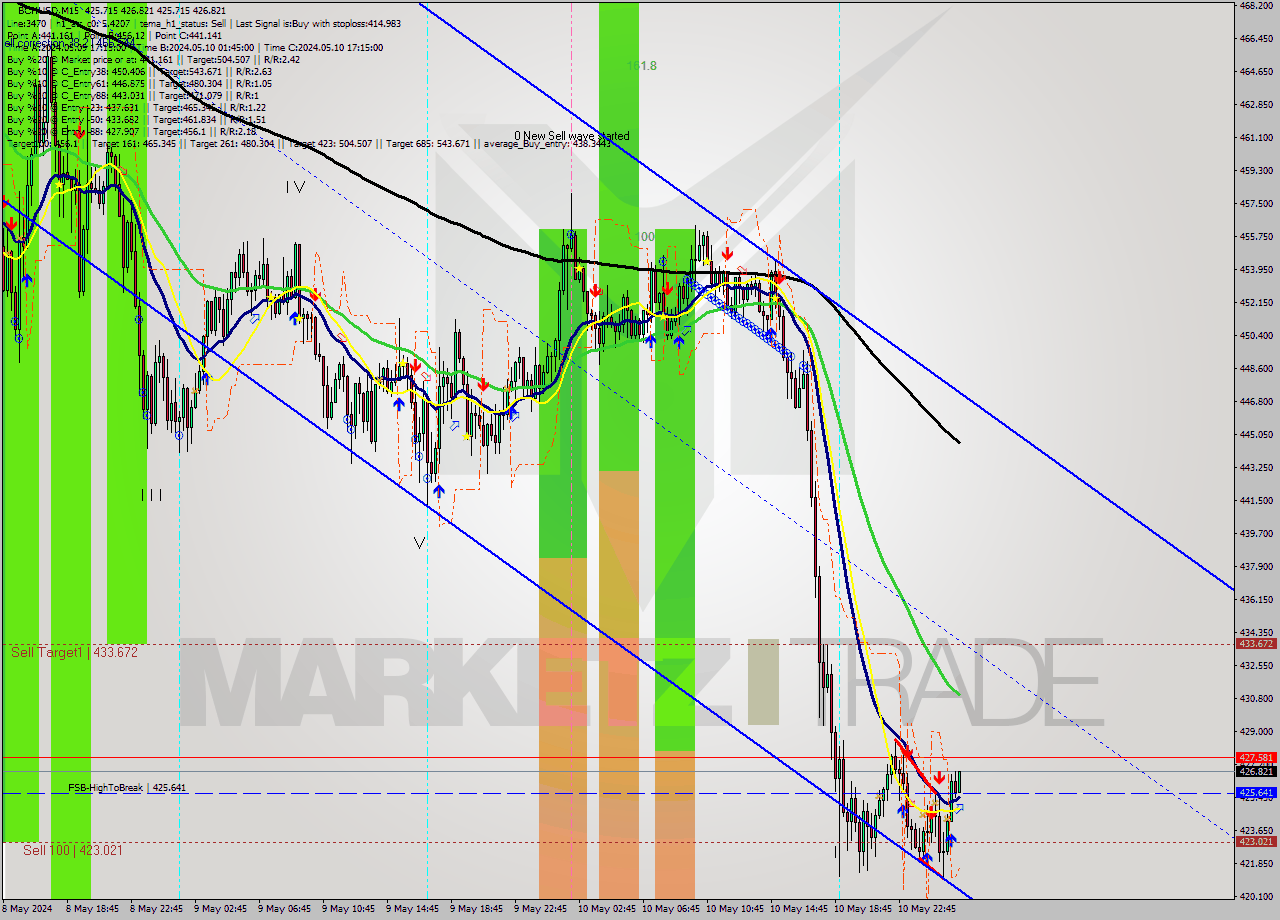Viewport: 1280px width, 920px height.
Task: Click the red 427.581 price tag
Action: pos(1256,758)
